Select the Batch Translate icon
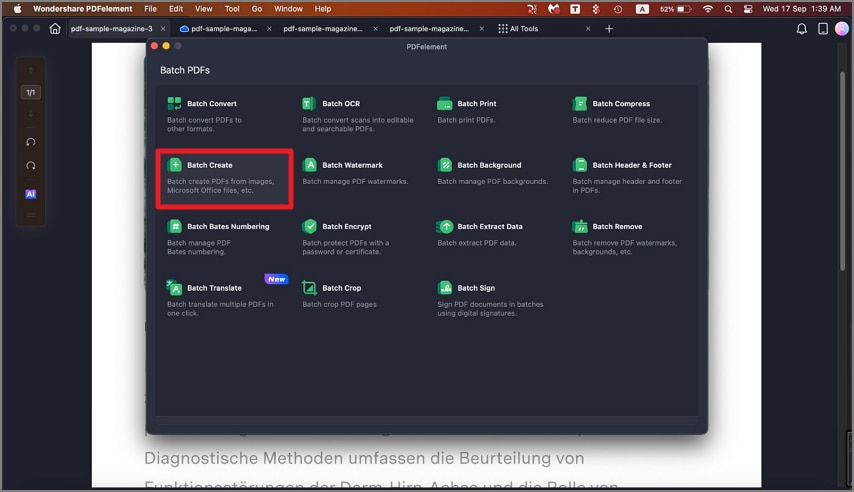The image size is (854, 492). coord(174,287)
